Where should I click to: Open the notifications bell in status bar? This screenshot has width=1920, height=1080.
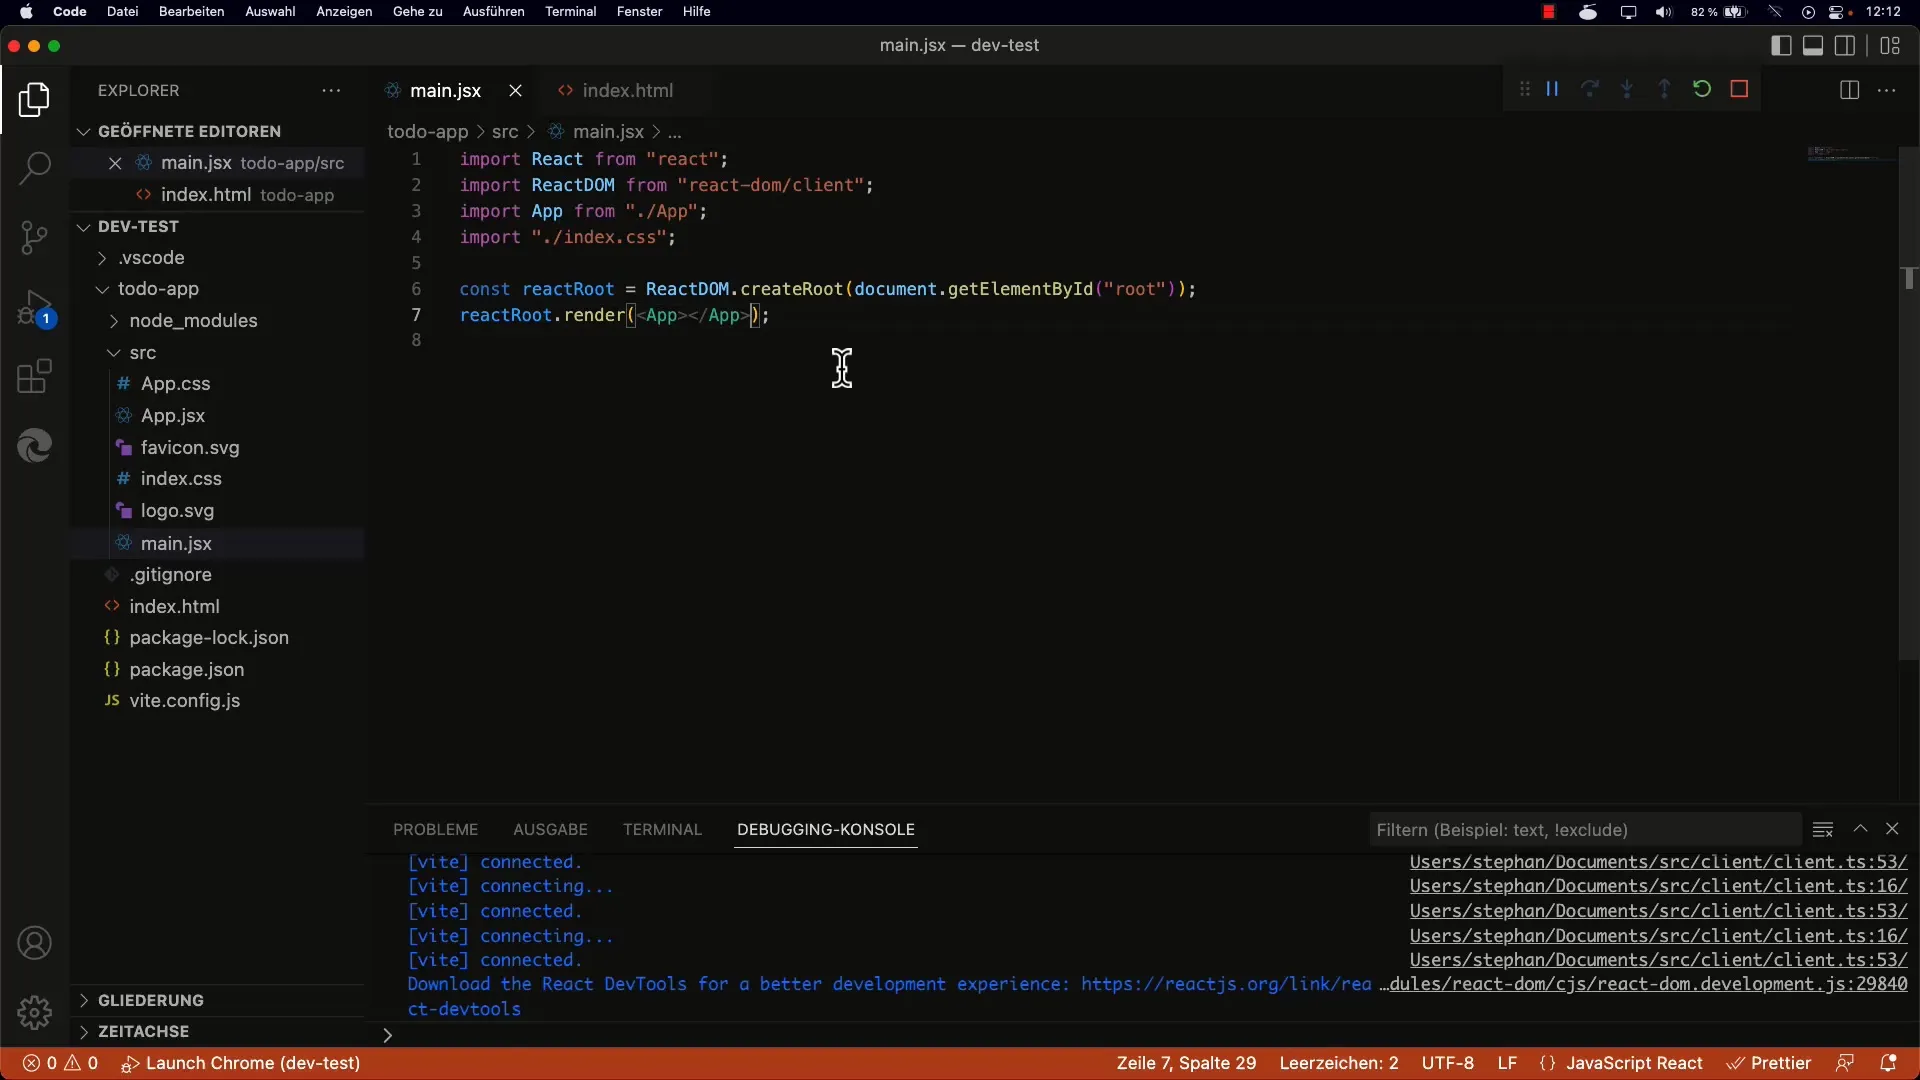[1888, 1063]
